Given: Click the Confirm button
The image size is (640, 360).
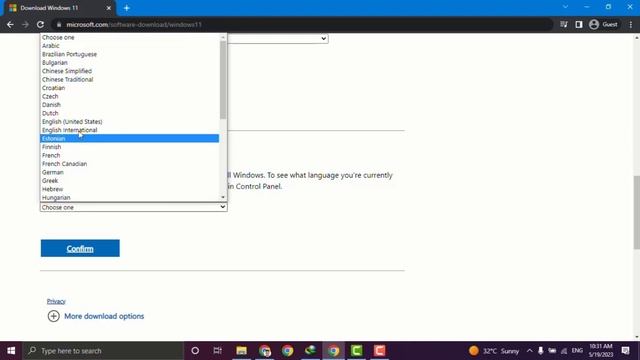Looking at the screenshot, I should pyautogui.click(x=80, y=248).
